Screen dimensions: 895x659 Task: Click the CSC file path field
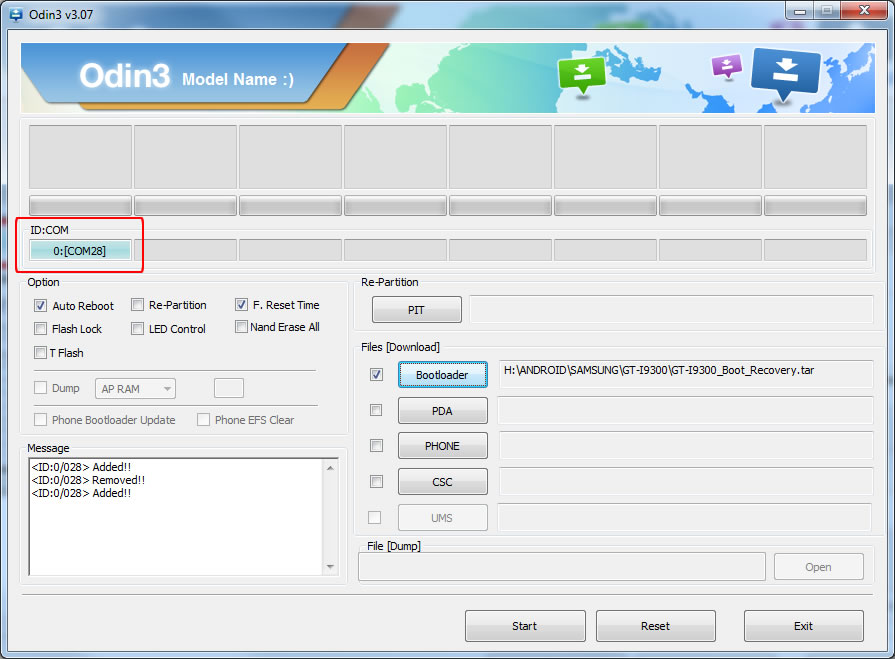[686, 482]
